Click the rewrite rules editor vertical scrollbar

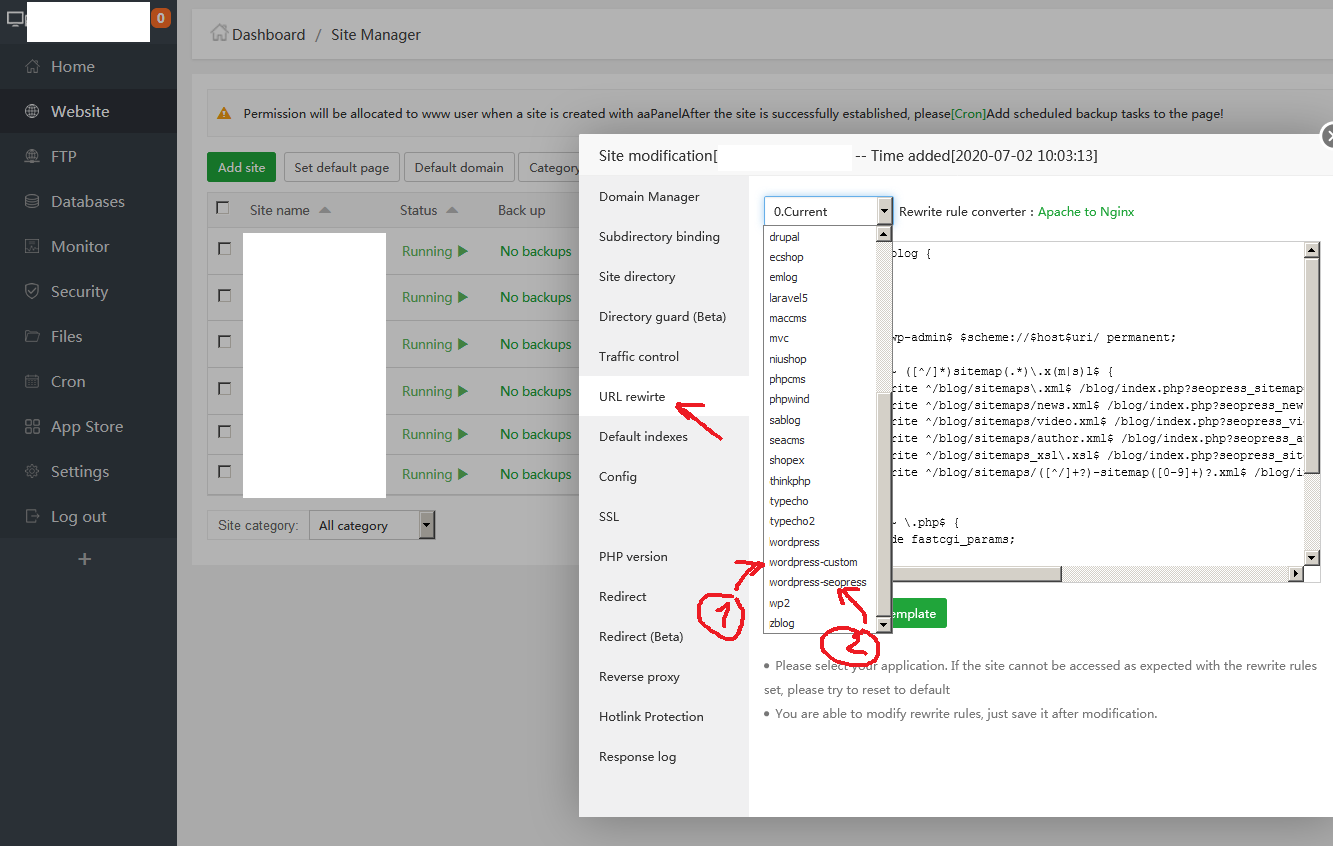tap(1311, 400)
